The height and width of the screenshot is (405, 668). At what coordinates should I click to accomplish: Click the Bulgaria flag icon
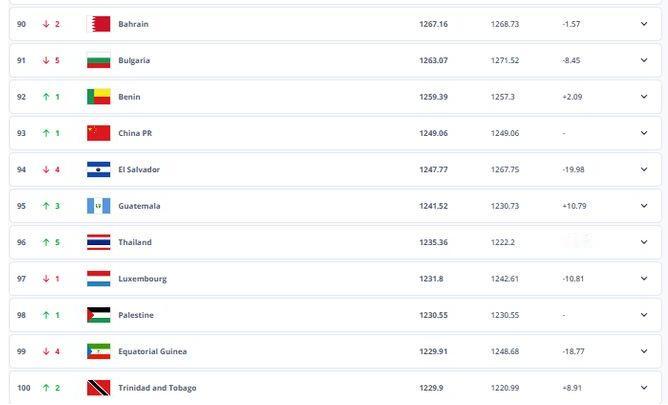click(99, 60)
